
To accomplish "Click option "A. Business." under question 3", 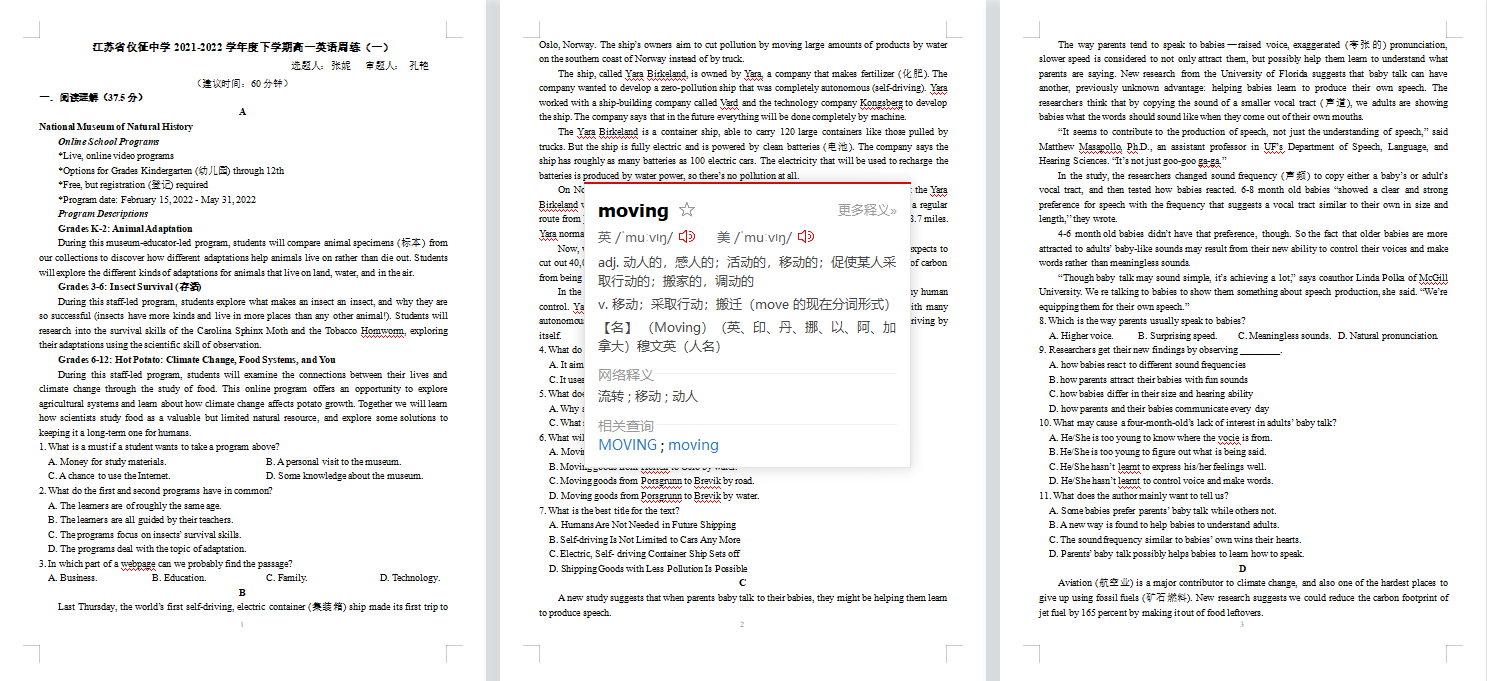I will click(73, 577).
